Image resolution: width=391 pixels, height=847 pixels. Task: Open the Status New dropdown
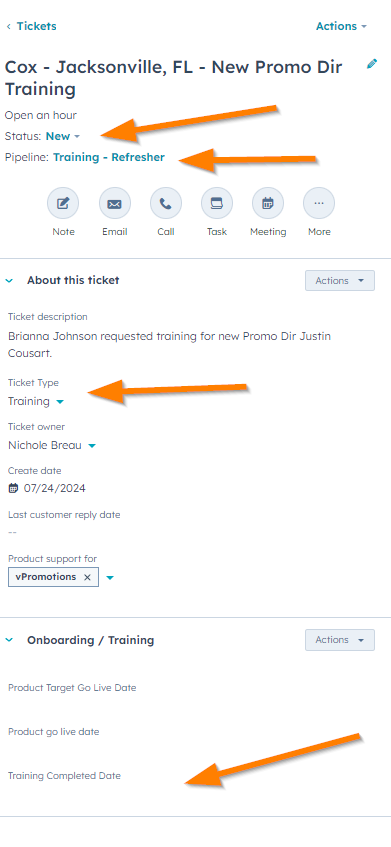coord(63,136)
